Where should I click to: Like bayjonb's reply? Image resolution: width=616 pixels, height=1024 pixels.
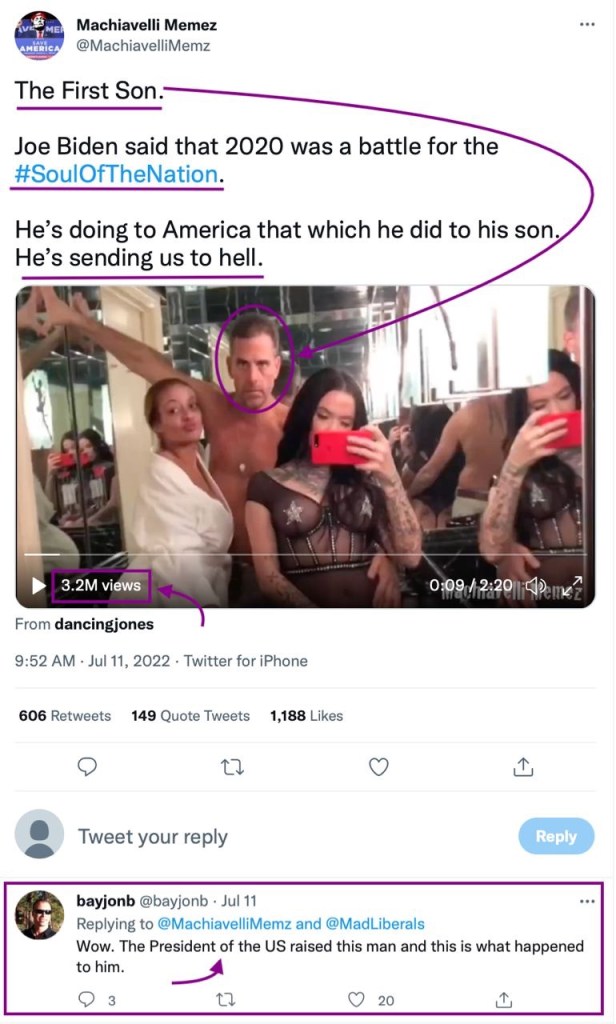(357, 999)
